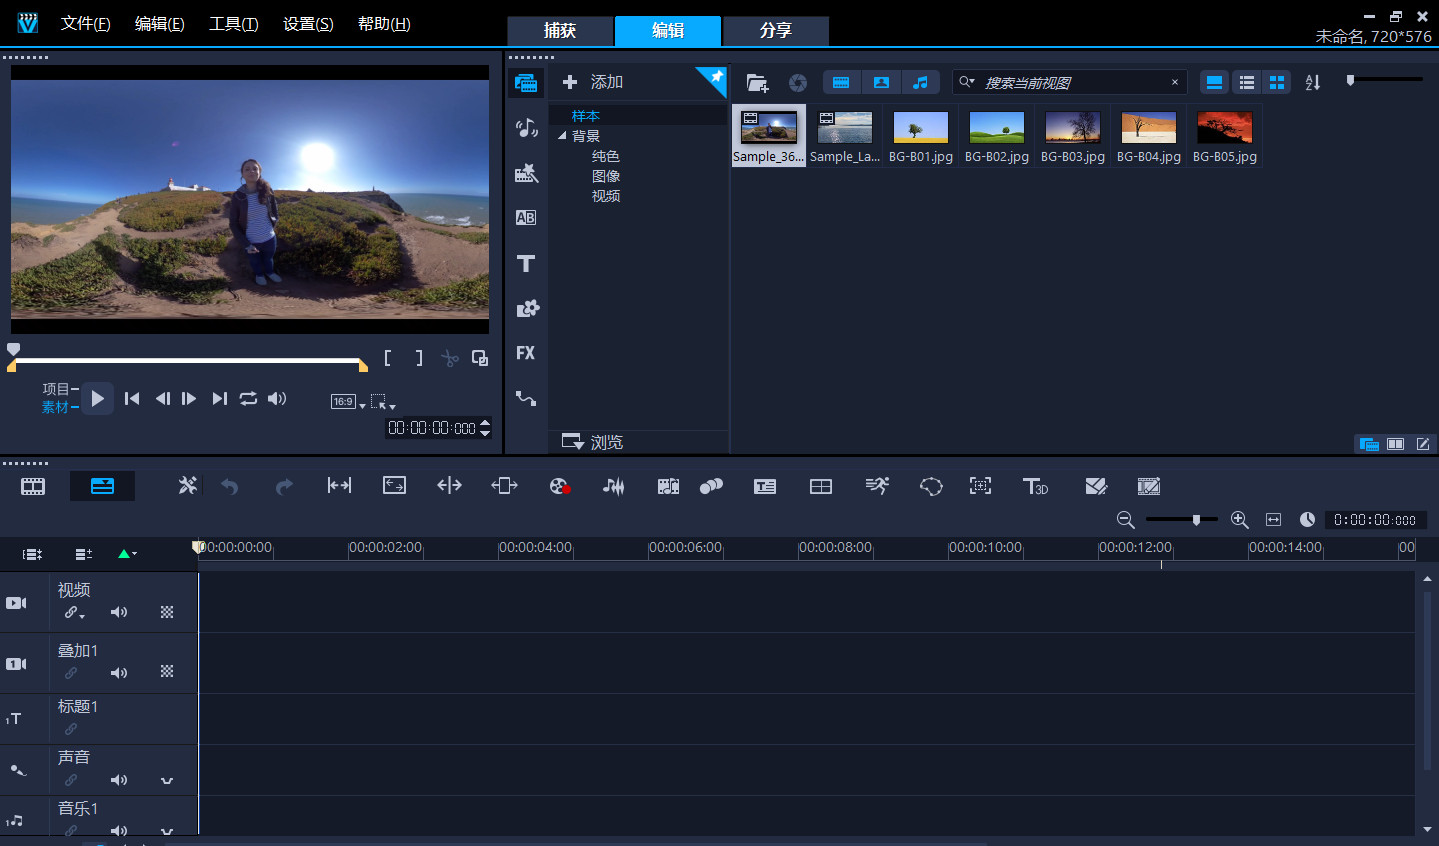
Task: Split clip with scissors icon
Action: (450, 358)
